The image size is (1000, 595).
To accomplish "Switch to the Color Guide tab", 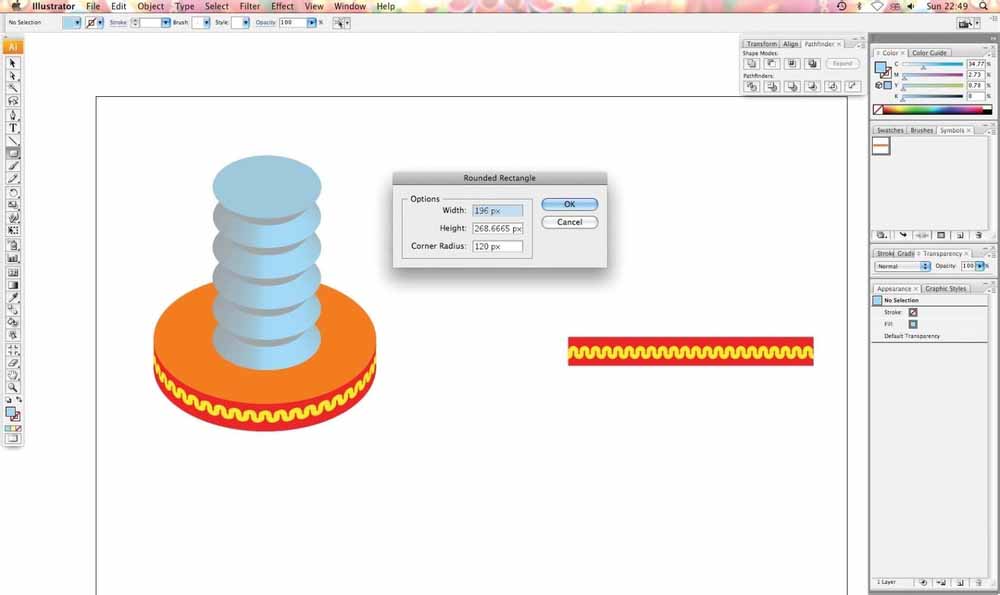I will pos(929,53).
